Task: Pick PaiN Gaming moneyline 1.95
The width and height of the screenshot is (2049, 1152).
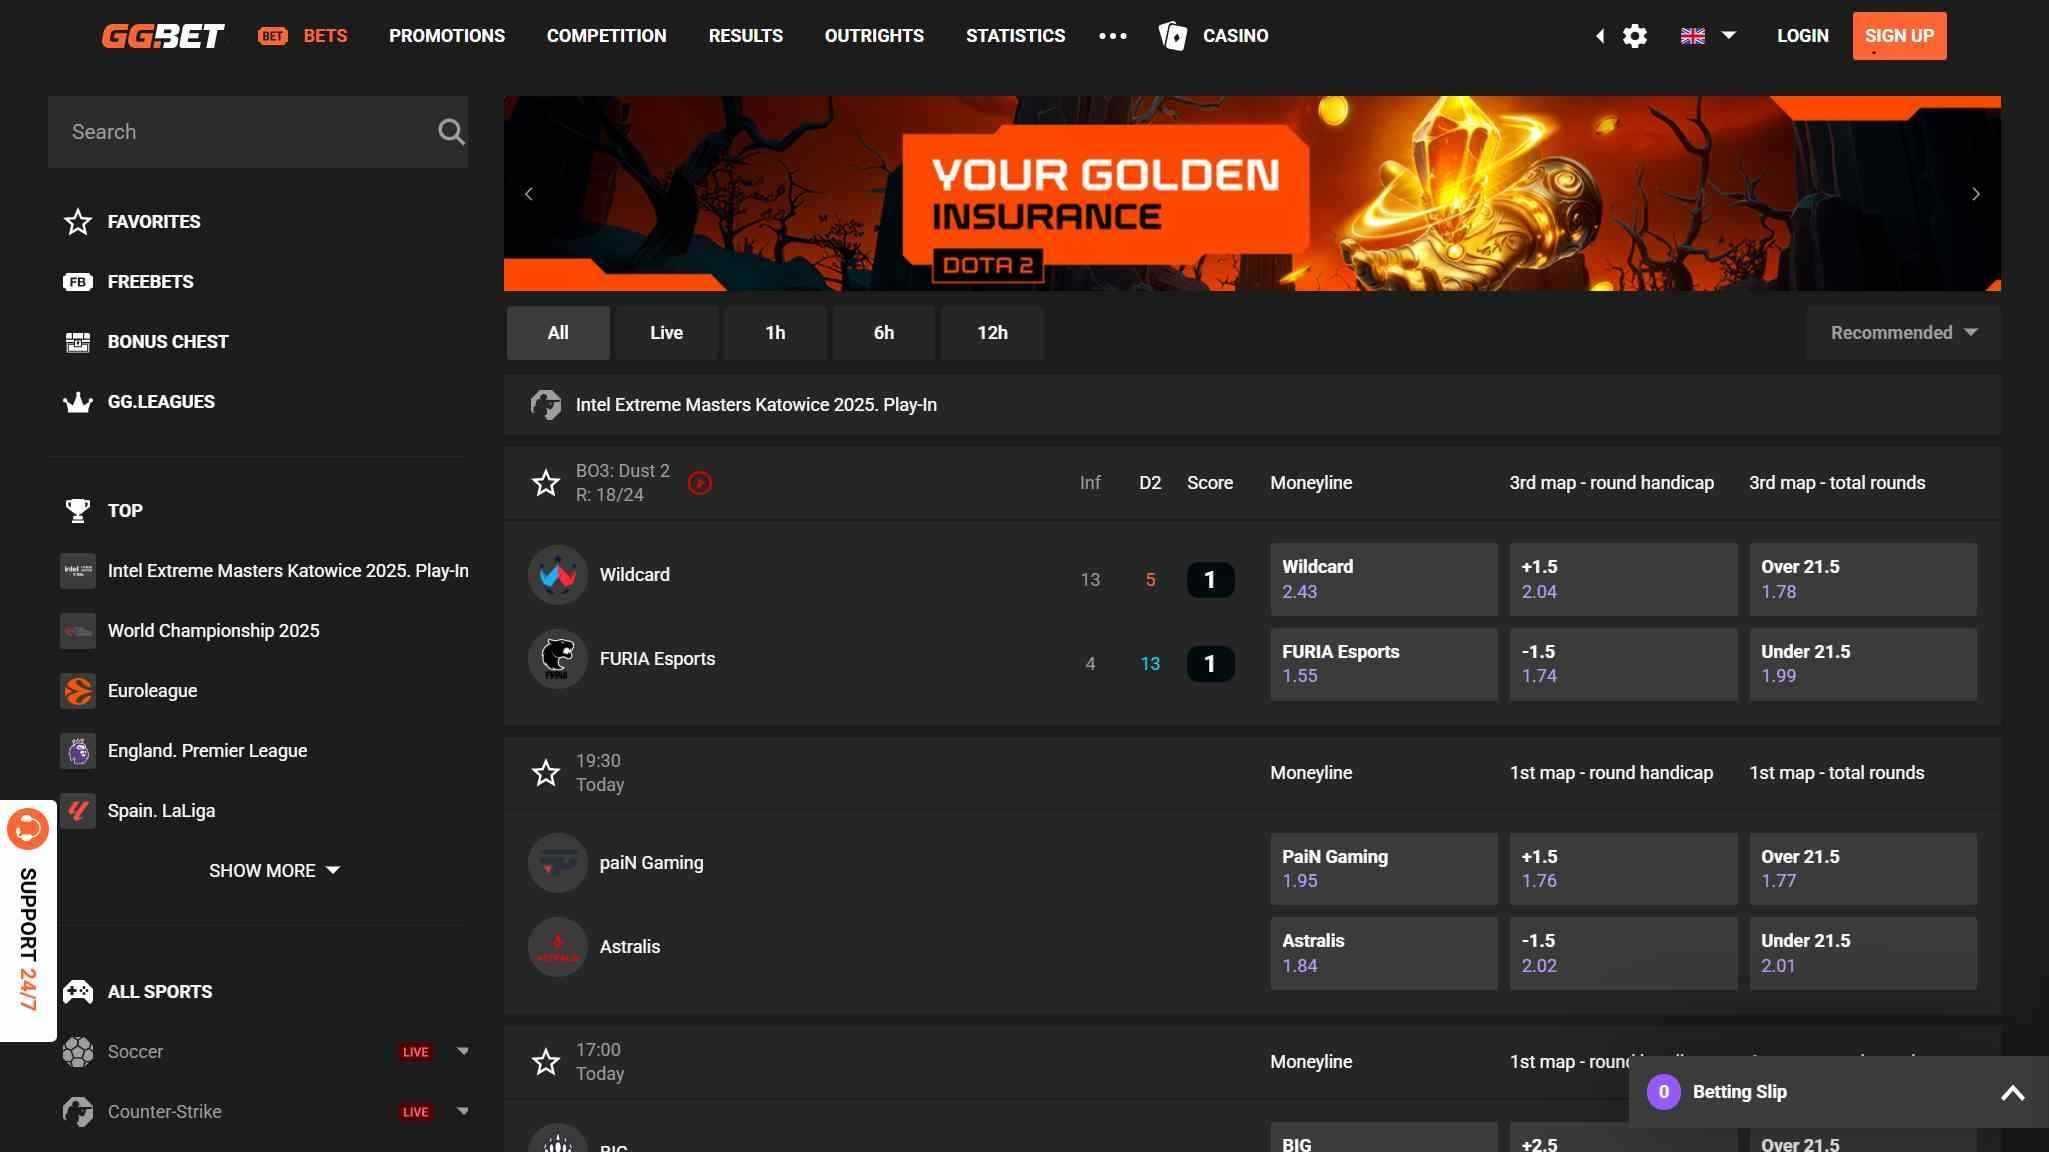Action: (x=1383, y=869)
